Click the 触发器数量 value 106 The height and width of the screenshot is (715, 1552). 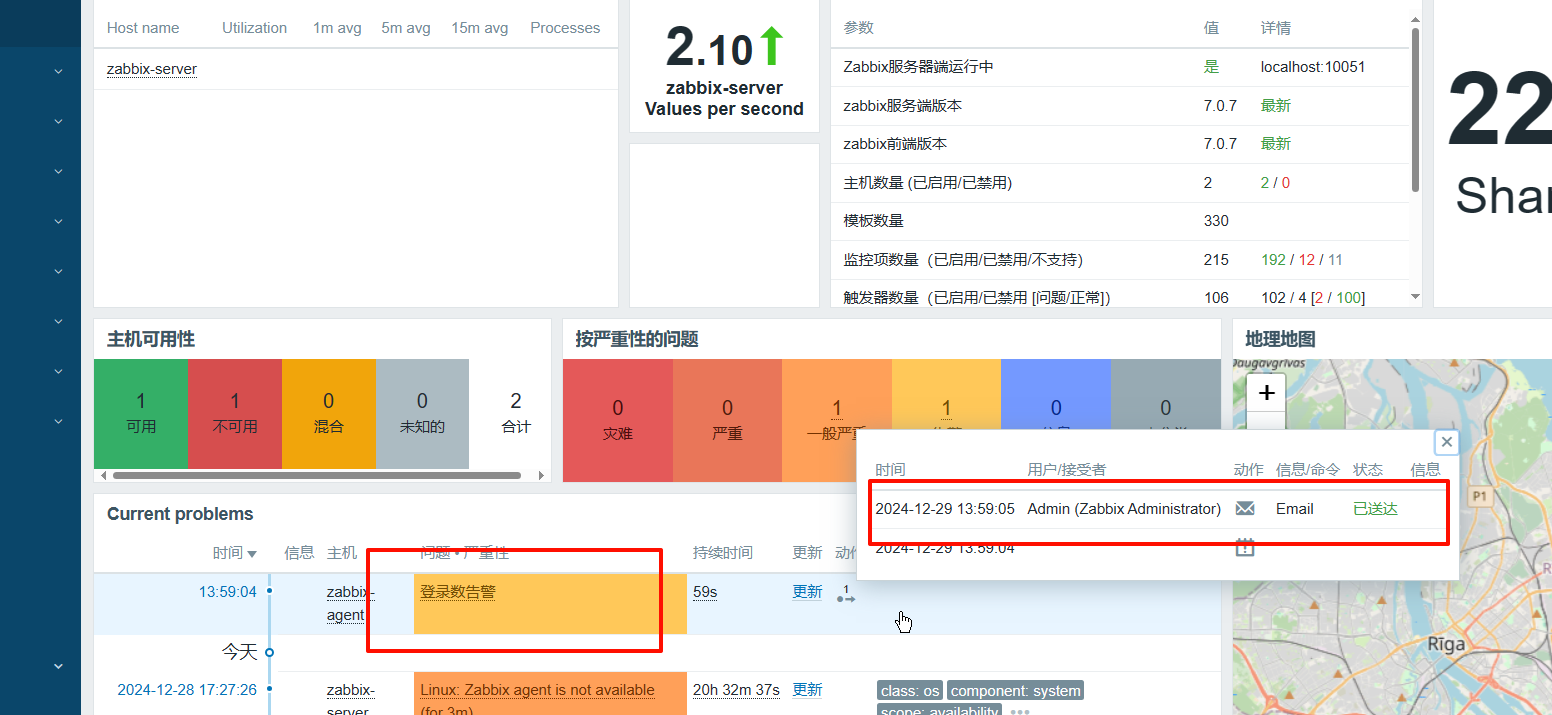pos(1216,298)
